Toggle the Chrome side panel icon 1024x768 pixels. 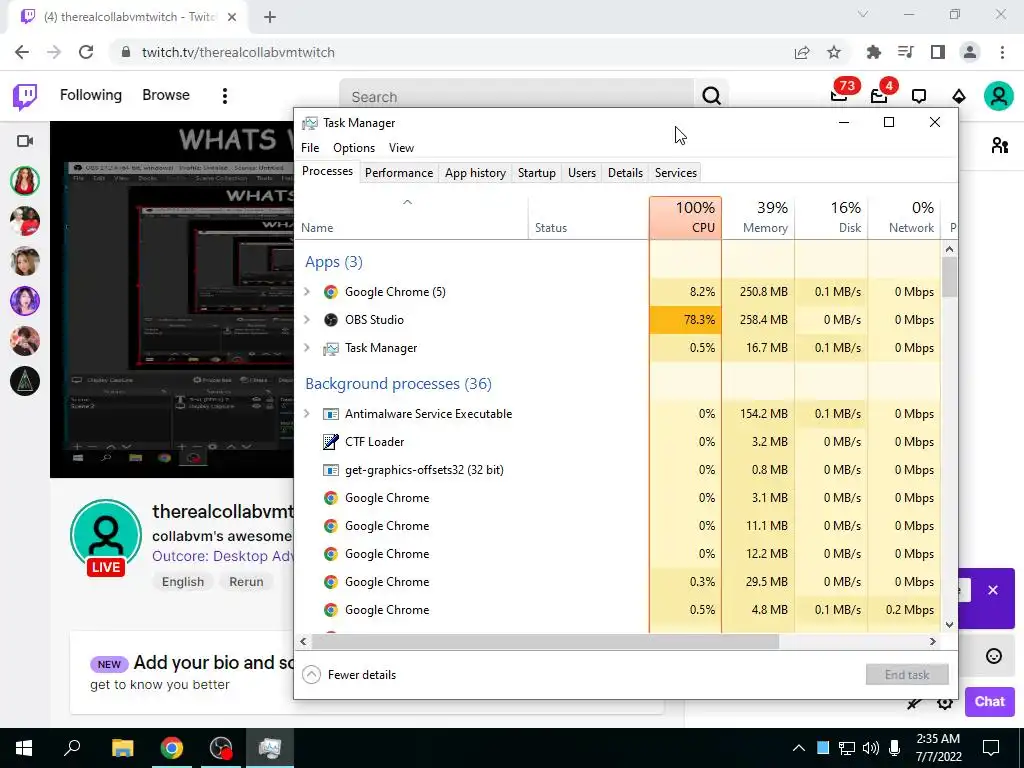tap(938, 52)
